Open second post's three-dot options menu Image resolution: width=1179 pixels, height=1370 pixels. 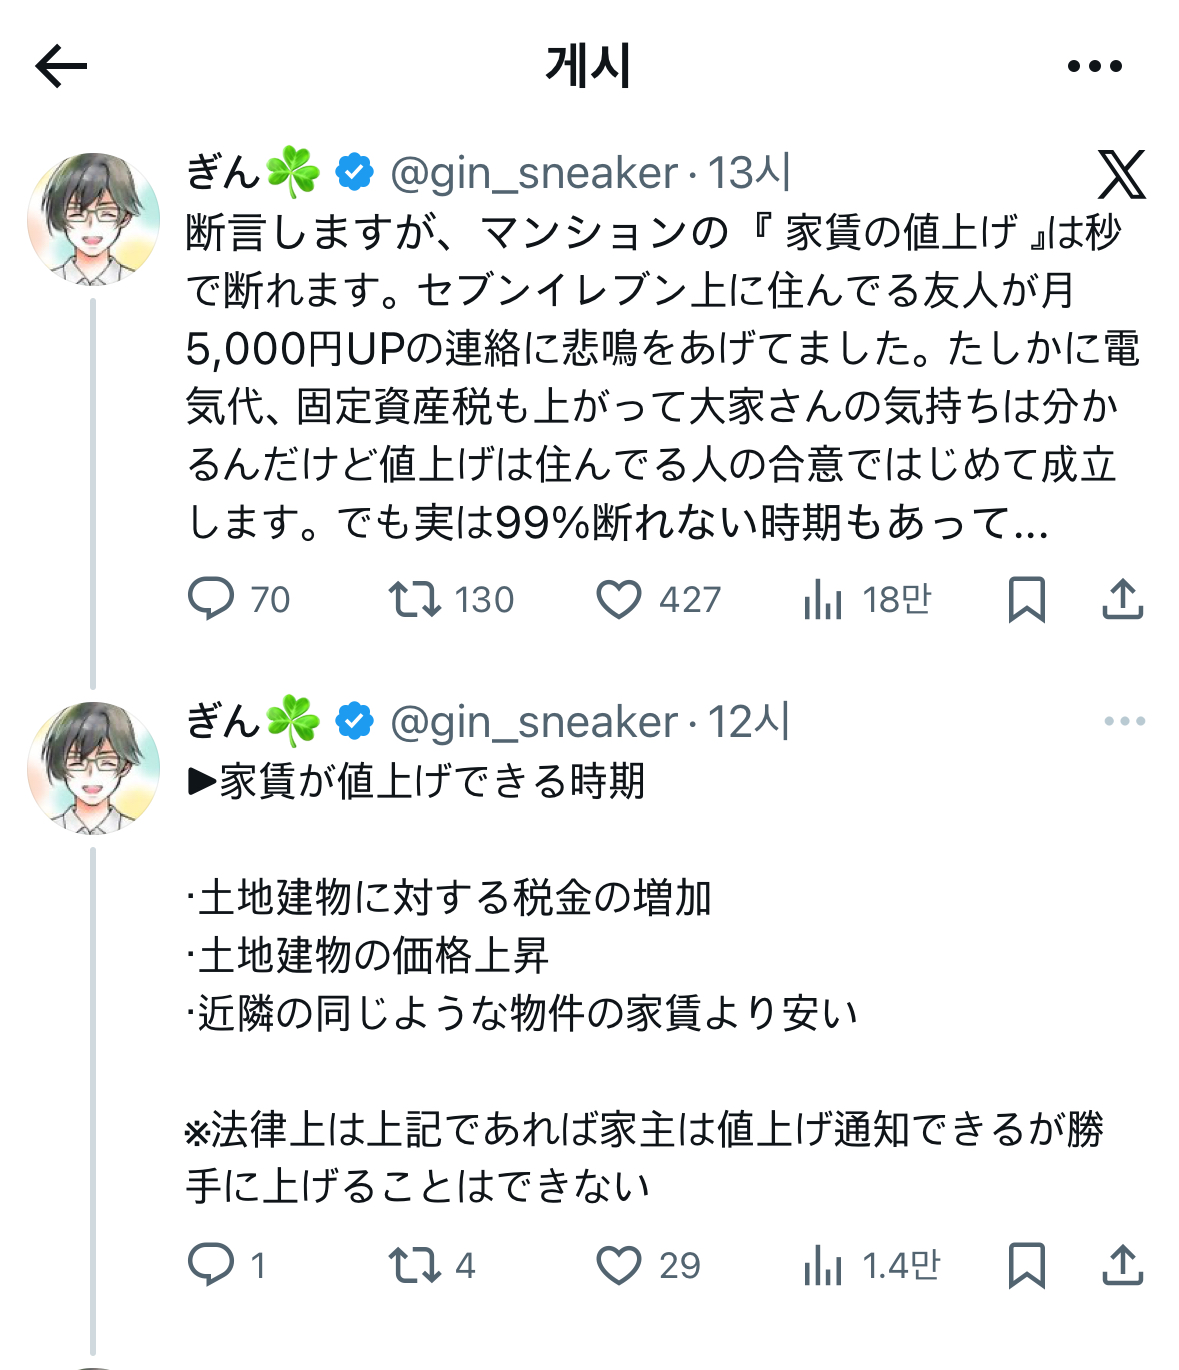1124,721
